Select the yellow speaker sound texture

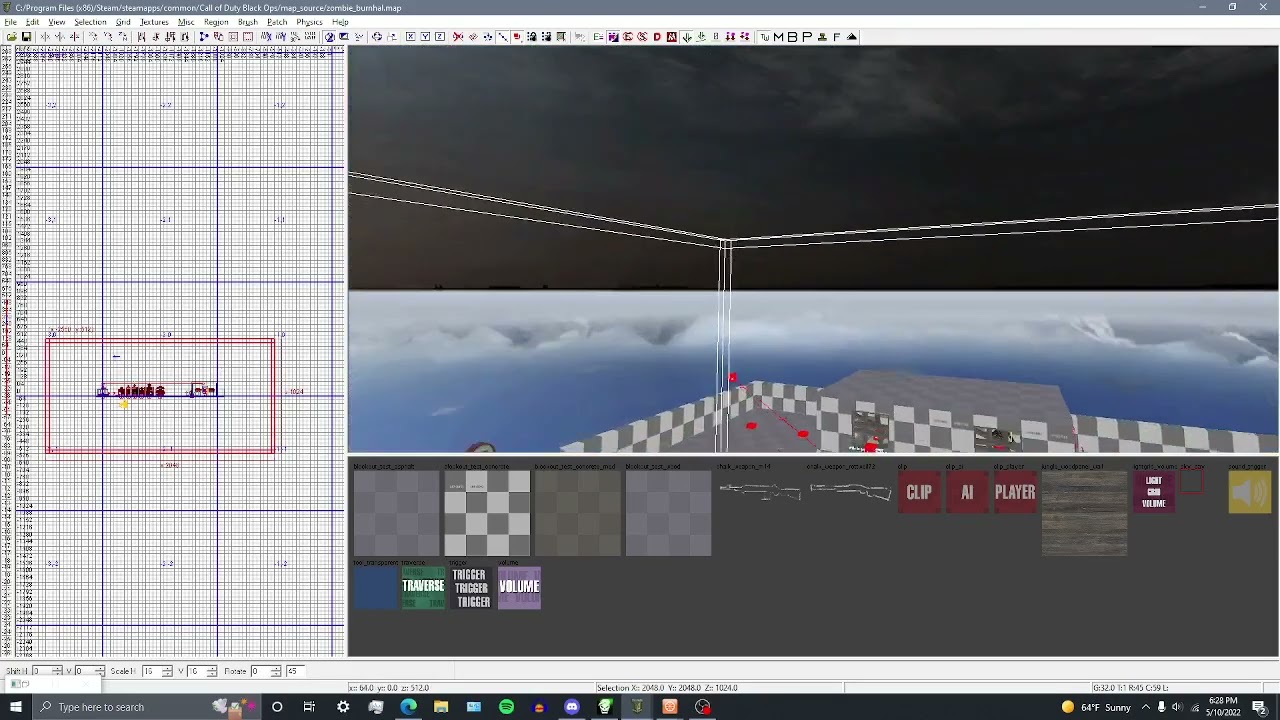pyautogui.click(x=1250, y=492)
